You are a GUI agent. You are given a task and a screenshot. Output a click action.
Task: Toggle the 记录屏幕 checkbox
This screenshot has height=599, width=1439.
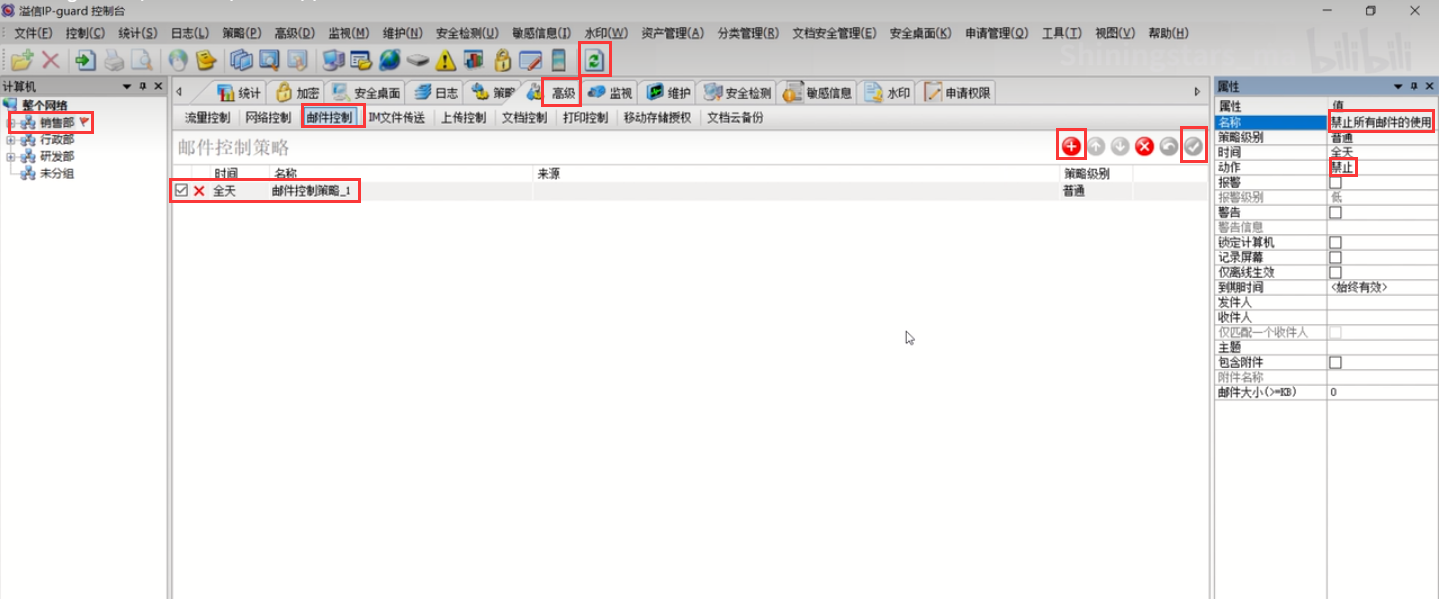point(1335,258)
